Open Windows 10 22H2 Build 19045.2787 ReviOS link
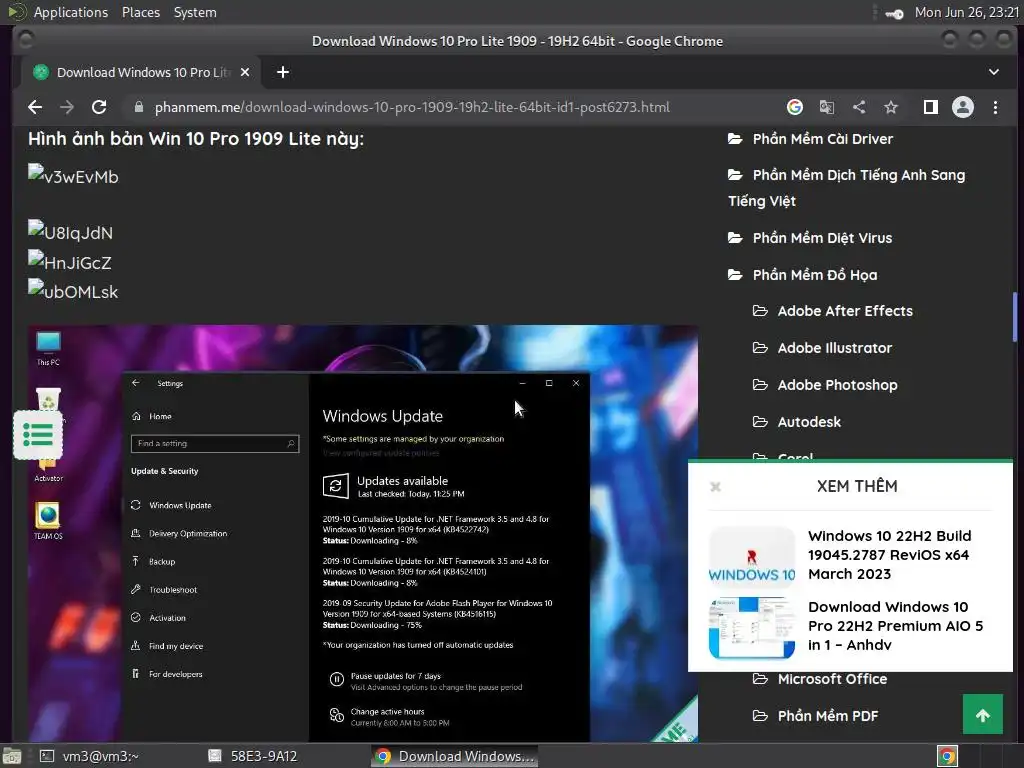The width and height of the screenshot is (1024, 768). click(889, 554)
